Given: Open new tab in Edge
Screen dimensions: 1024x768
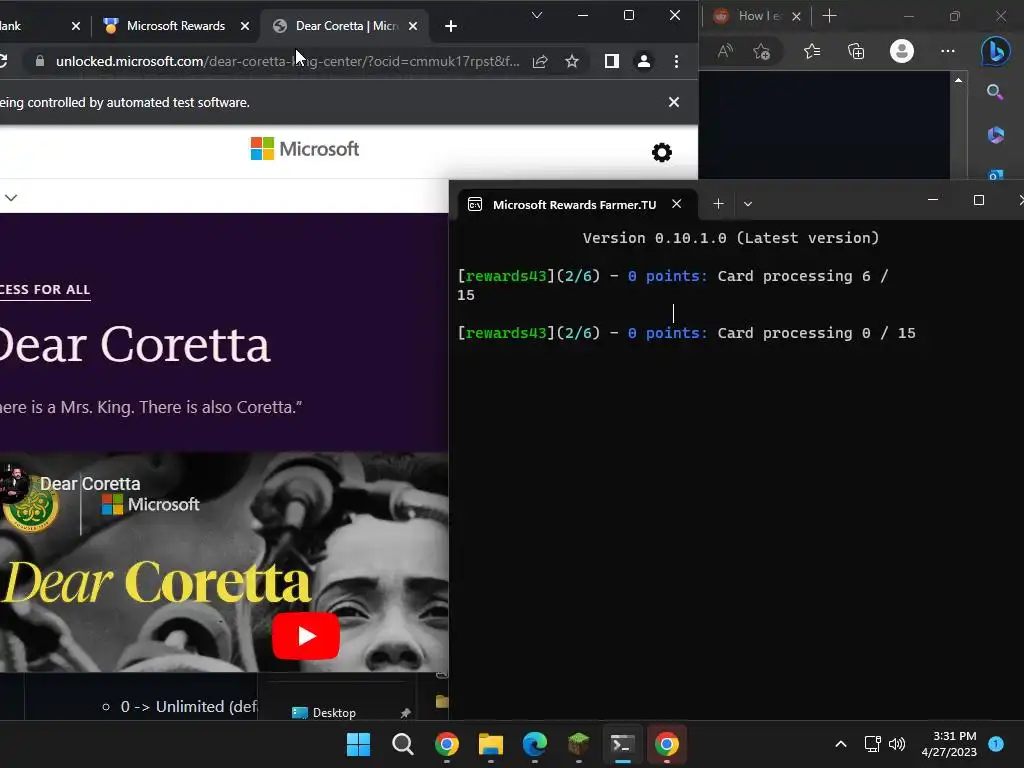Looking at the screenshot, I should [829, 16].
